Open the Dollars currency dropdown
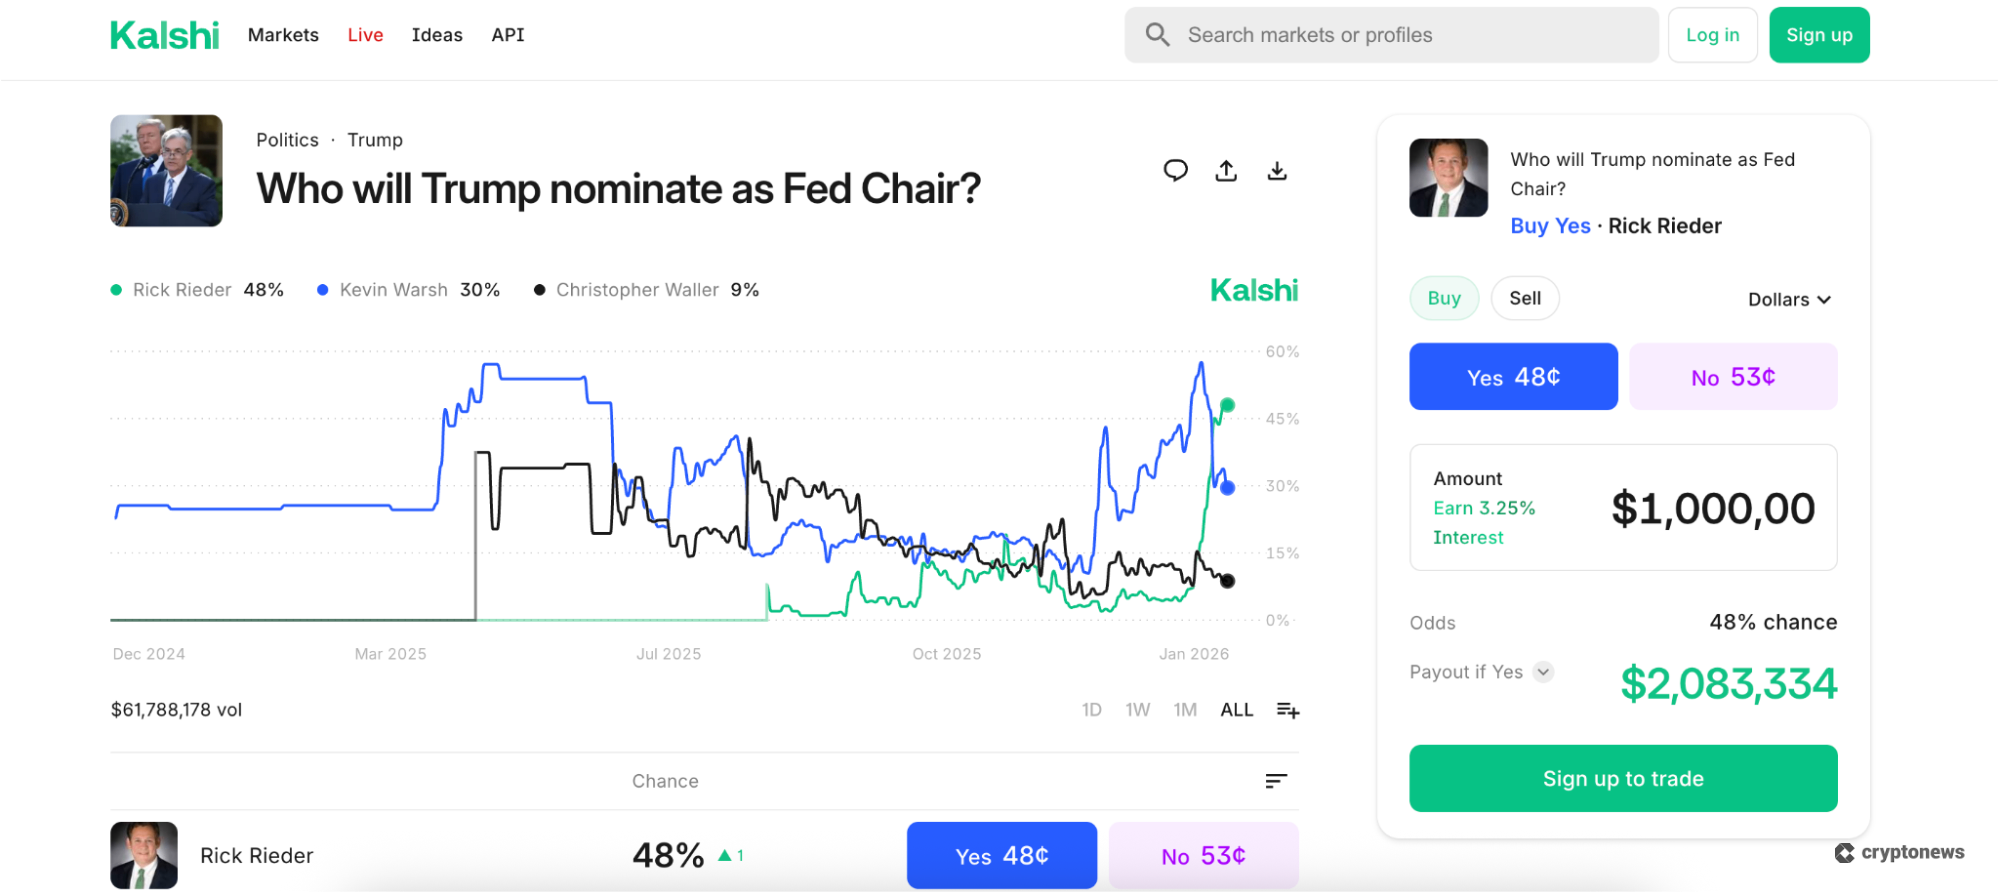The width and height of the screenshot is (1999, 893). point(1790,299)
